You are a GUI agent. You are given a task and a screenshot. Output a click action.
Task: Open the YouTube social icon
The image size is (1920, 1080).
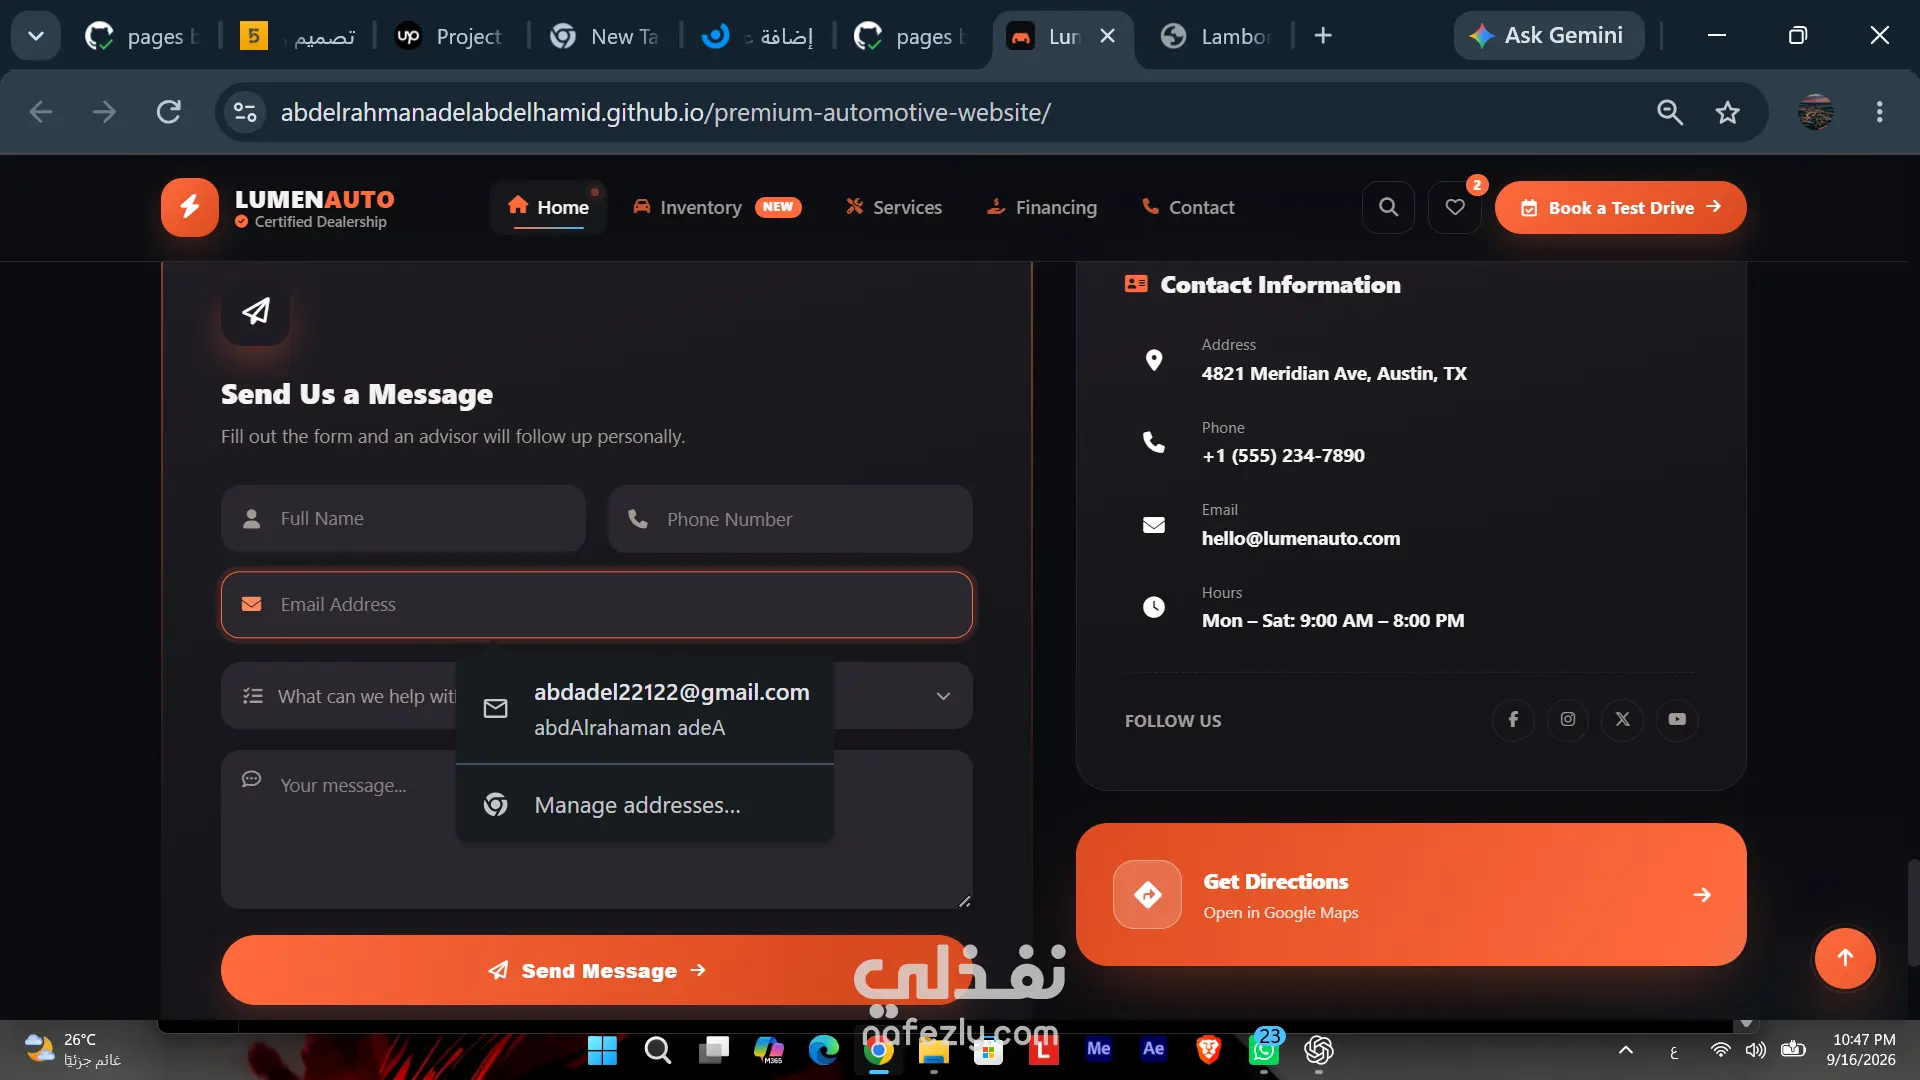[1677, 719]
